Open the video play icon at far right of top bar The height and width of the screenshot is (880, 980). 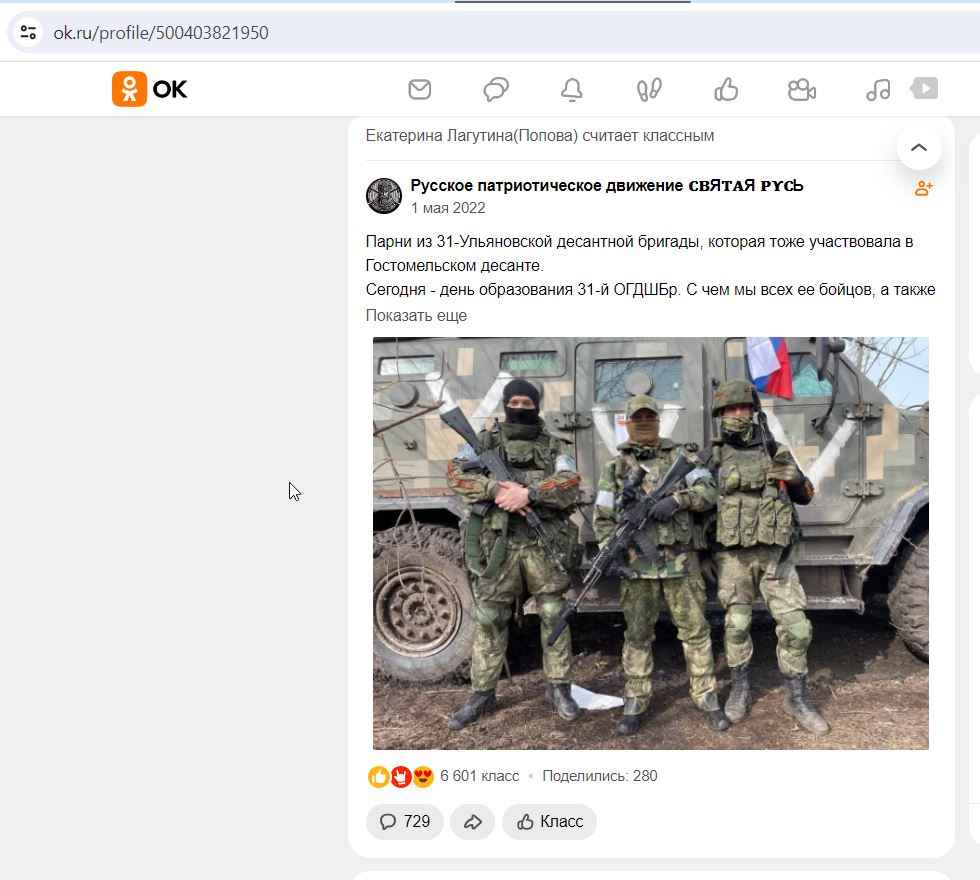[x=924, y=88]
